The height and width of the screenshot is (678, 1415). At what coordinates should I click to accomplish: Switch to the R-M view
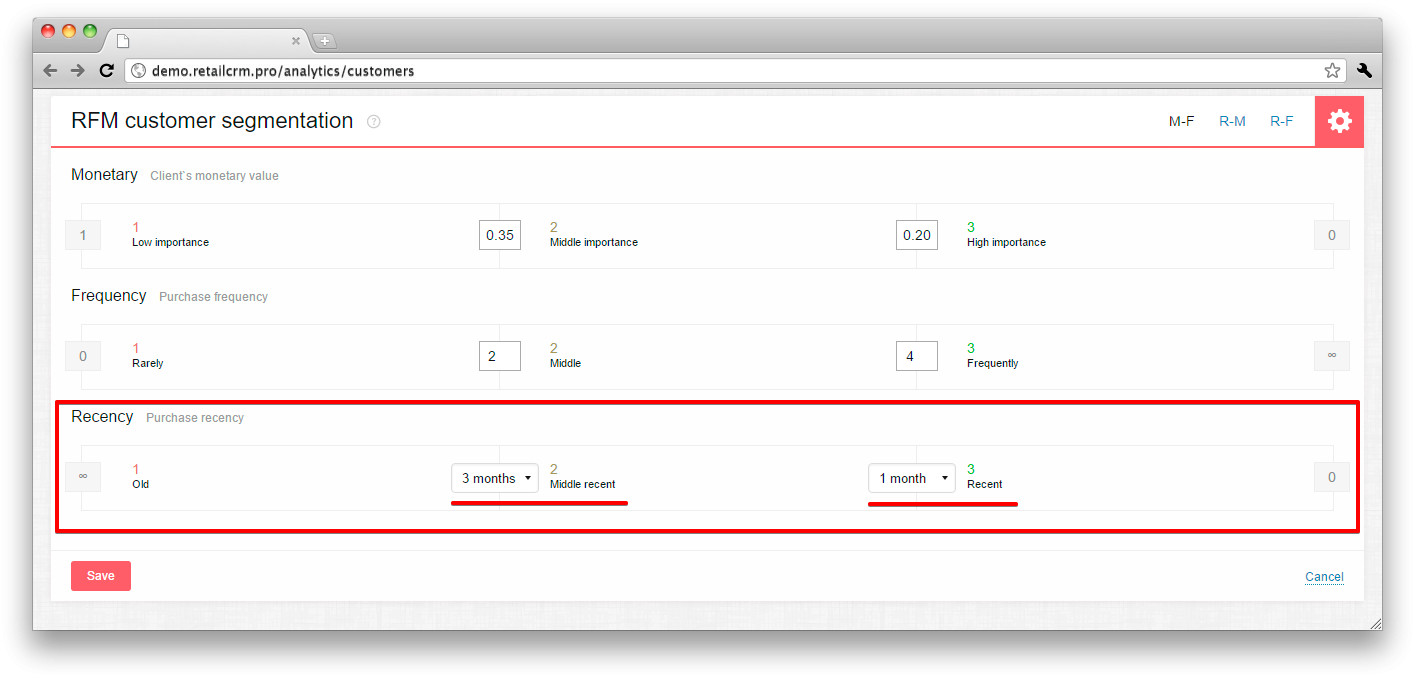[x=1232, y=121]
